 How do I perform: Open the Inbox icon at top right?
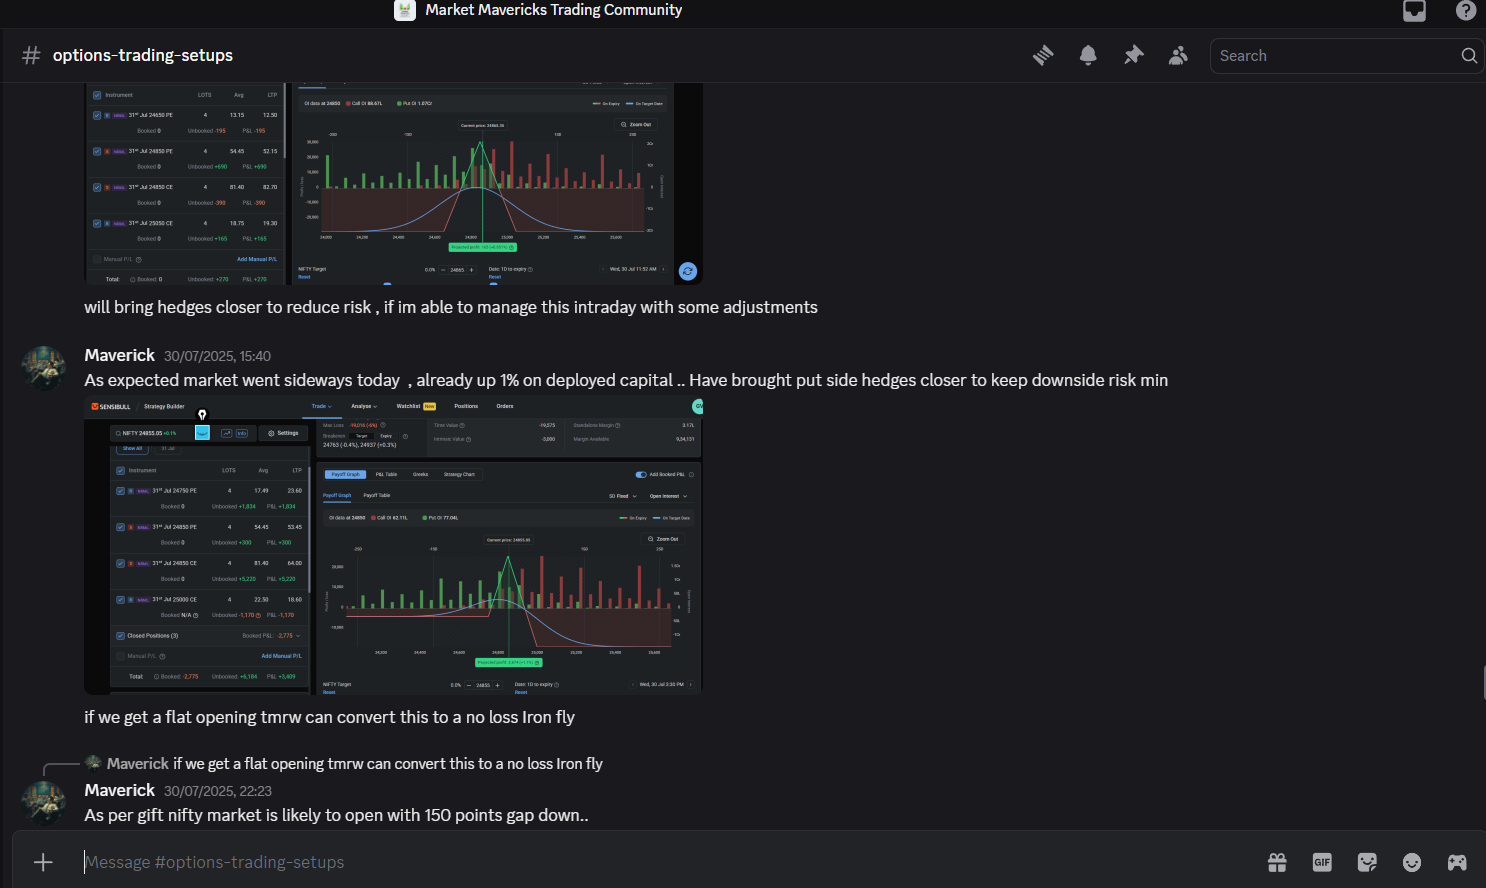click(1414, 11)
